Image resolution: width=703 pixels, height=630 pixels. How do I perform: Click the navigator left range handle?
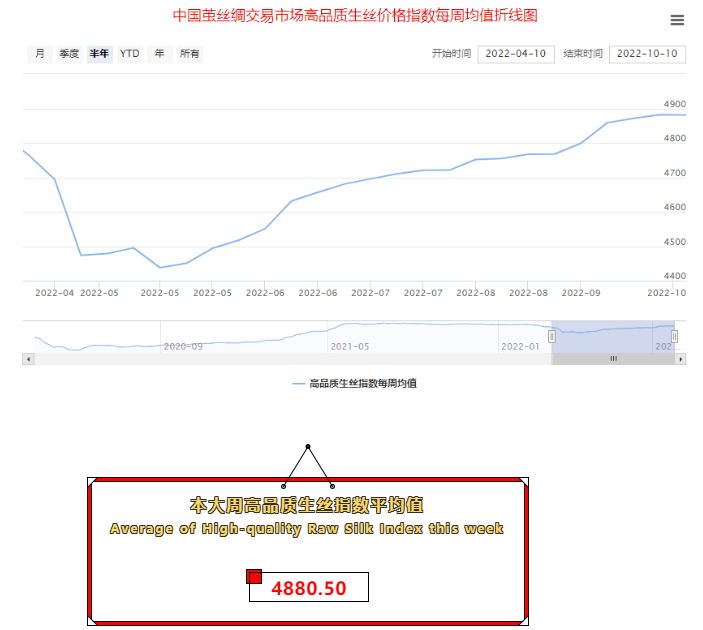[x=551, y=337]
